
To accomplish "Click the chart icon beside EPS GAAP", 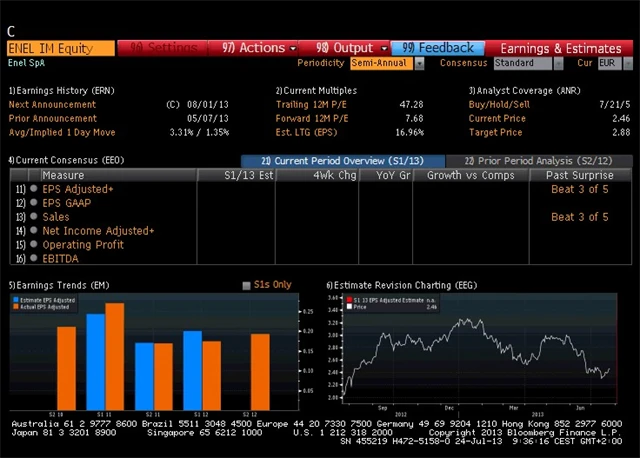I will click(34, 202).
